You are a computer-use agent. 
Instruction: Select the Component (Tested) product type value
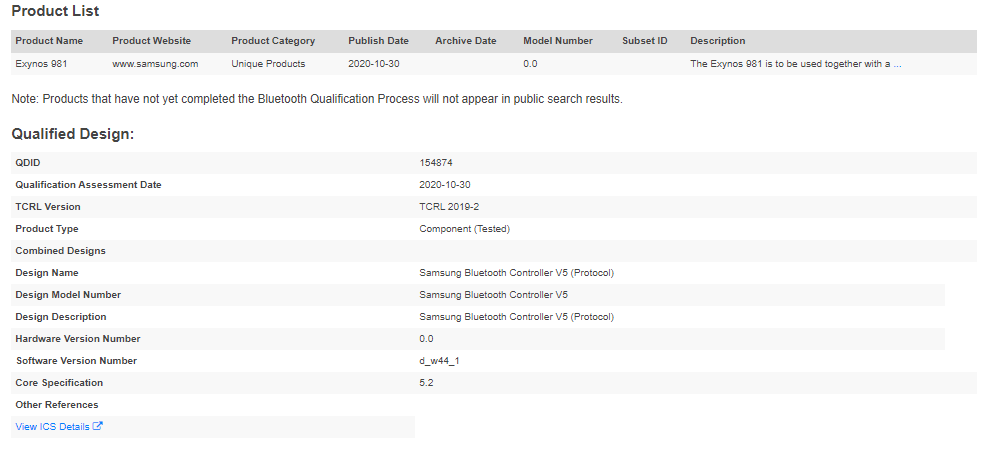[x=465, y=228]
